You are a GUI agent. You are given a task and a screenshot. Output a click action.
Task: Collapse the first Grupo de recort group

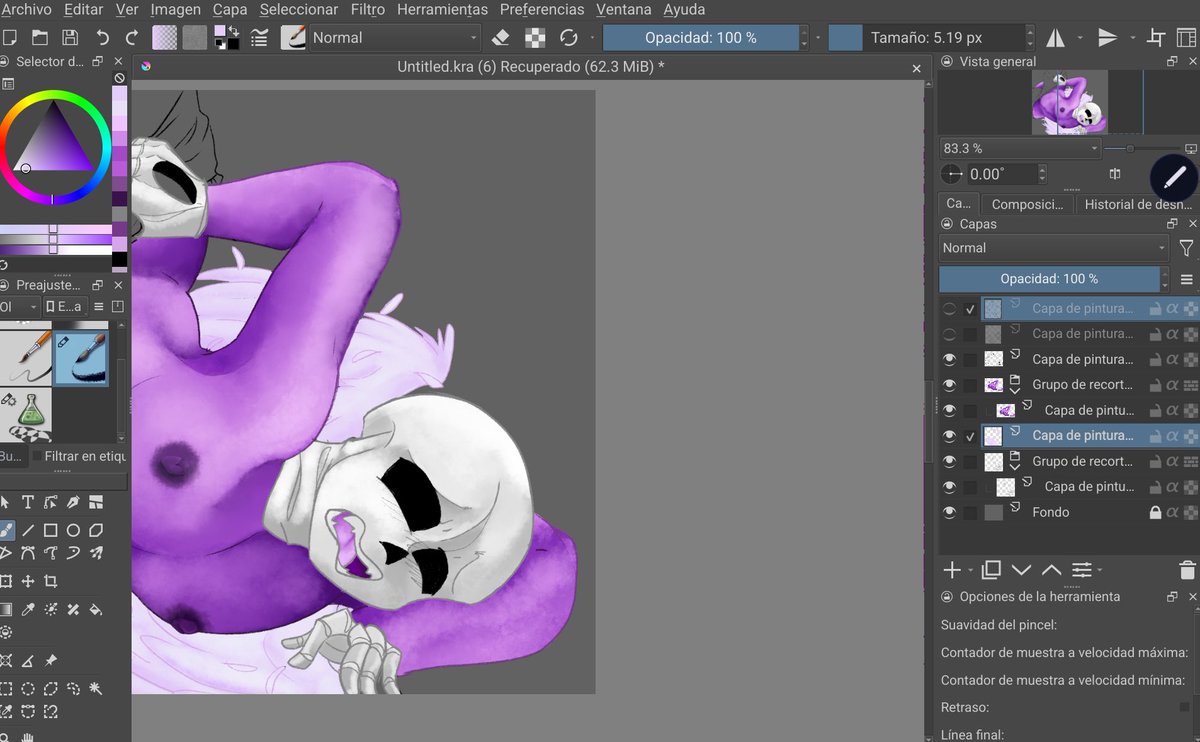(x=1014, y=391)
